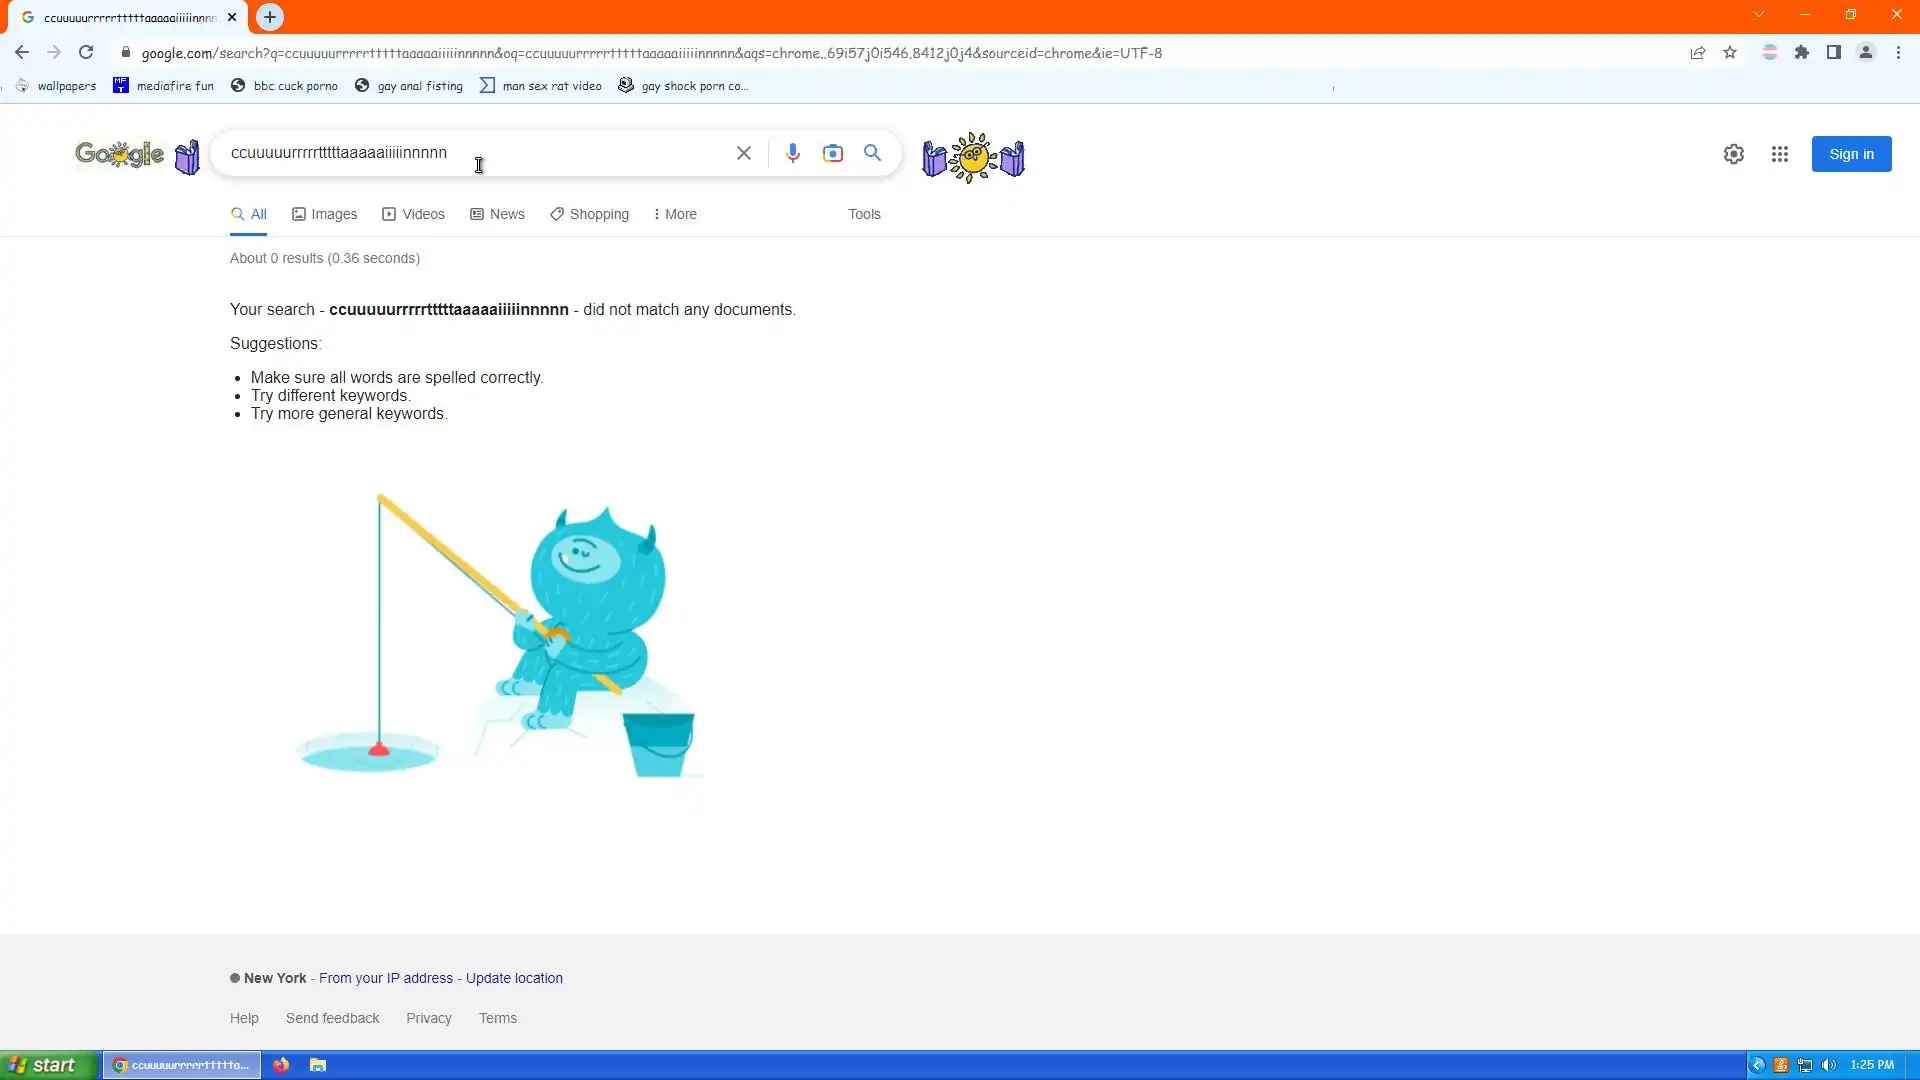The height and width of the screenshot is (1080, 1920).
Task: Open the Windows start menu
Action: (x=45, y=1065)
